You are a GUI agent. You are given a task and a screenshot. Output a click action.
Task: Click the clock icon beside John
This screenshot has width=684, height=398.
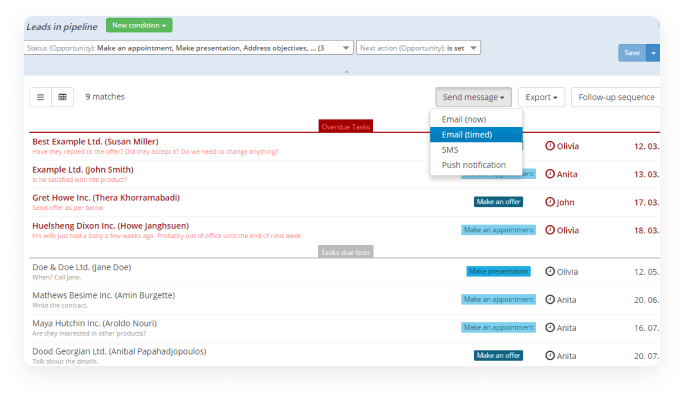click(x=550, y=202)
